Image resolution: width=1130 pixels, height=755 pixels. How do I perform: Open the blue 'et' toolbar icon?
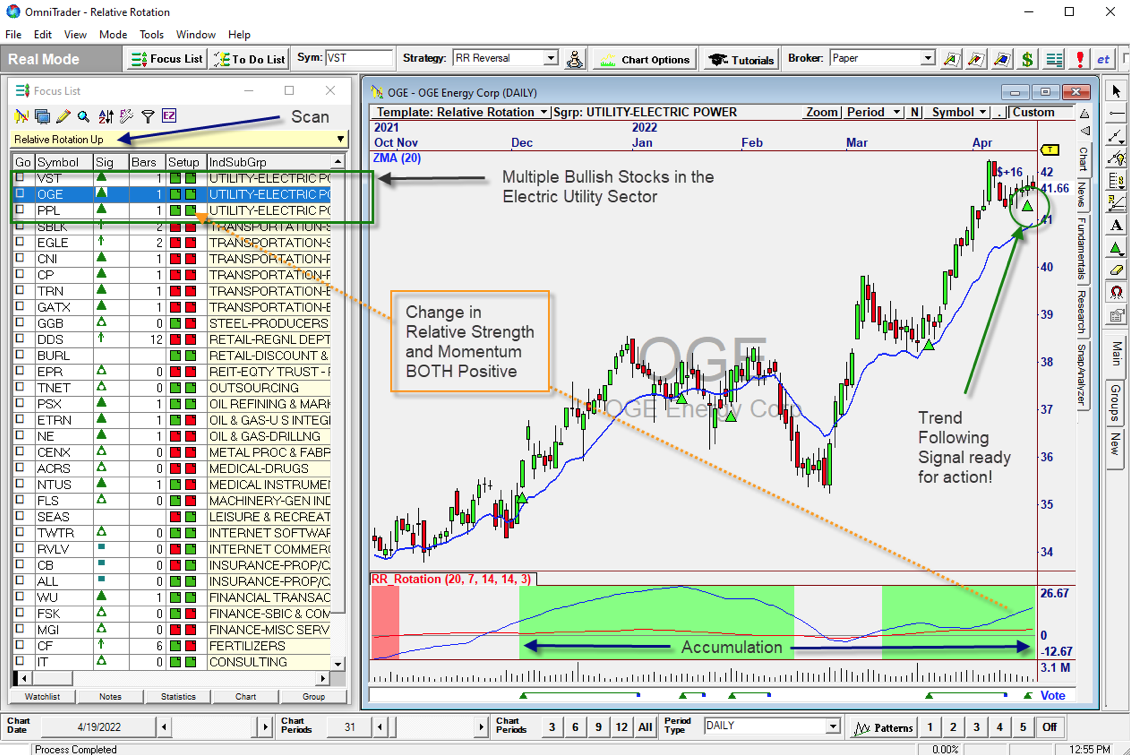point(1103,59)
